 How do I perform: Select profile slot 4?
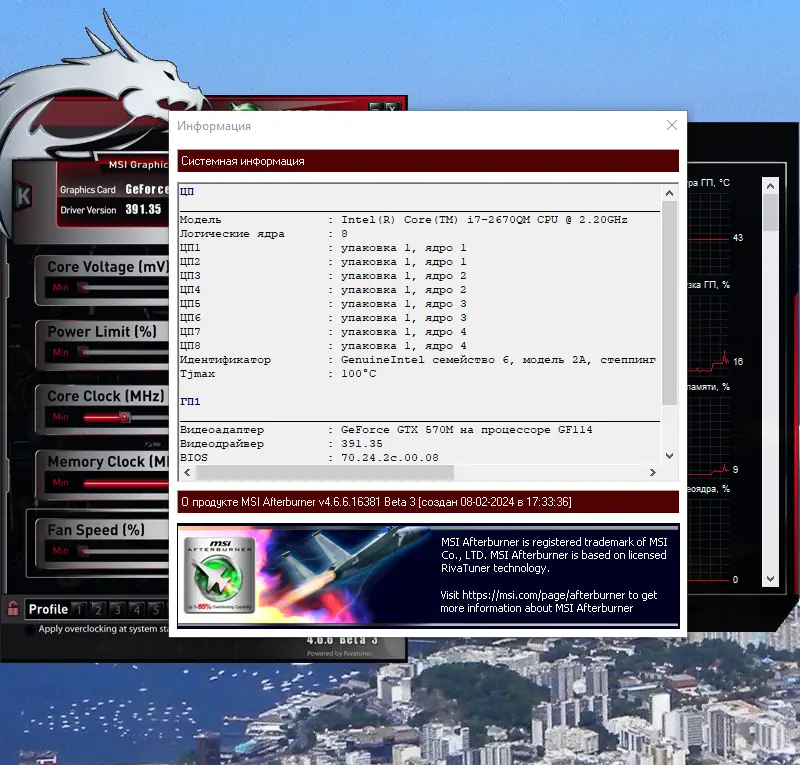136,609
